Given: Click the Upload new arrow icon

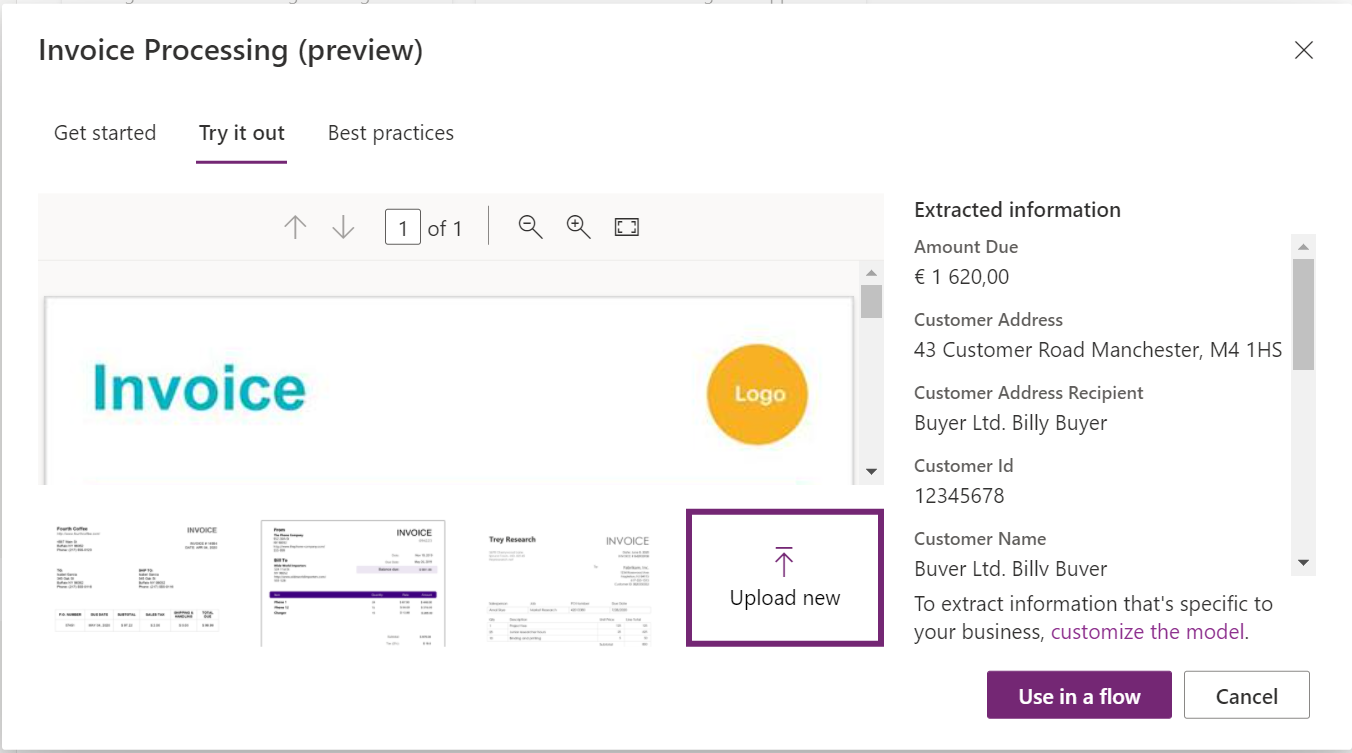Looking at the screenshot, I should 784,563.
